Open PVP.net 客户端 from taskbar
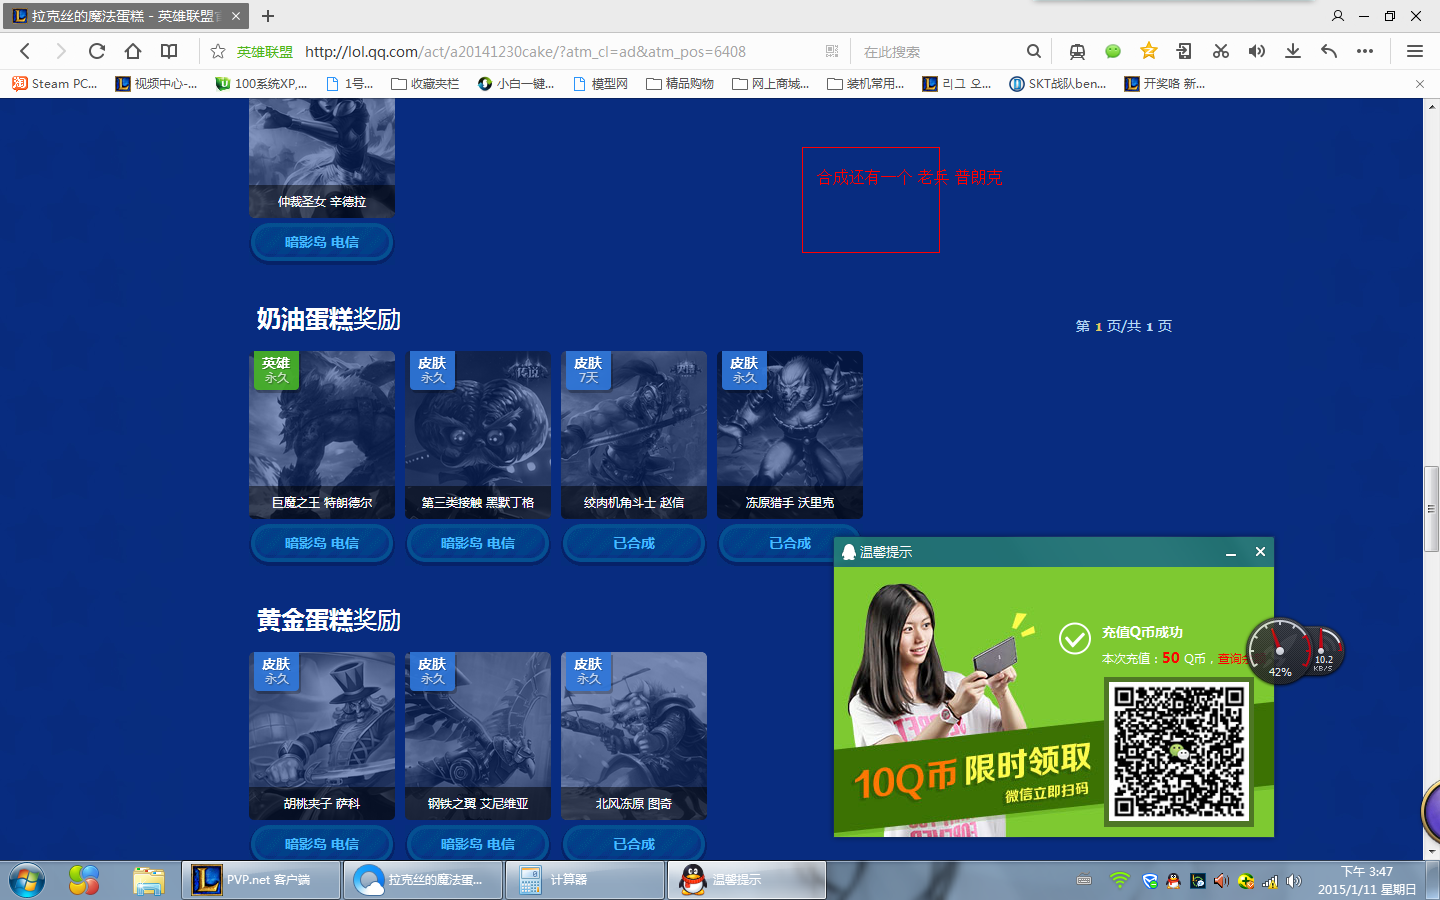This screenshot has width=1440, height=900. click(x=261, y=880)
